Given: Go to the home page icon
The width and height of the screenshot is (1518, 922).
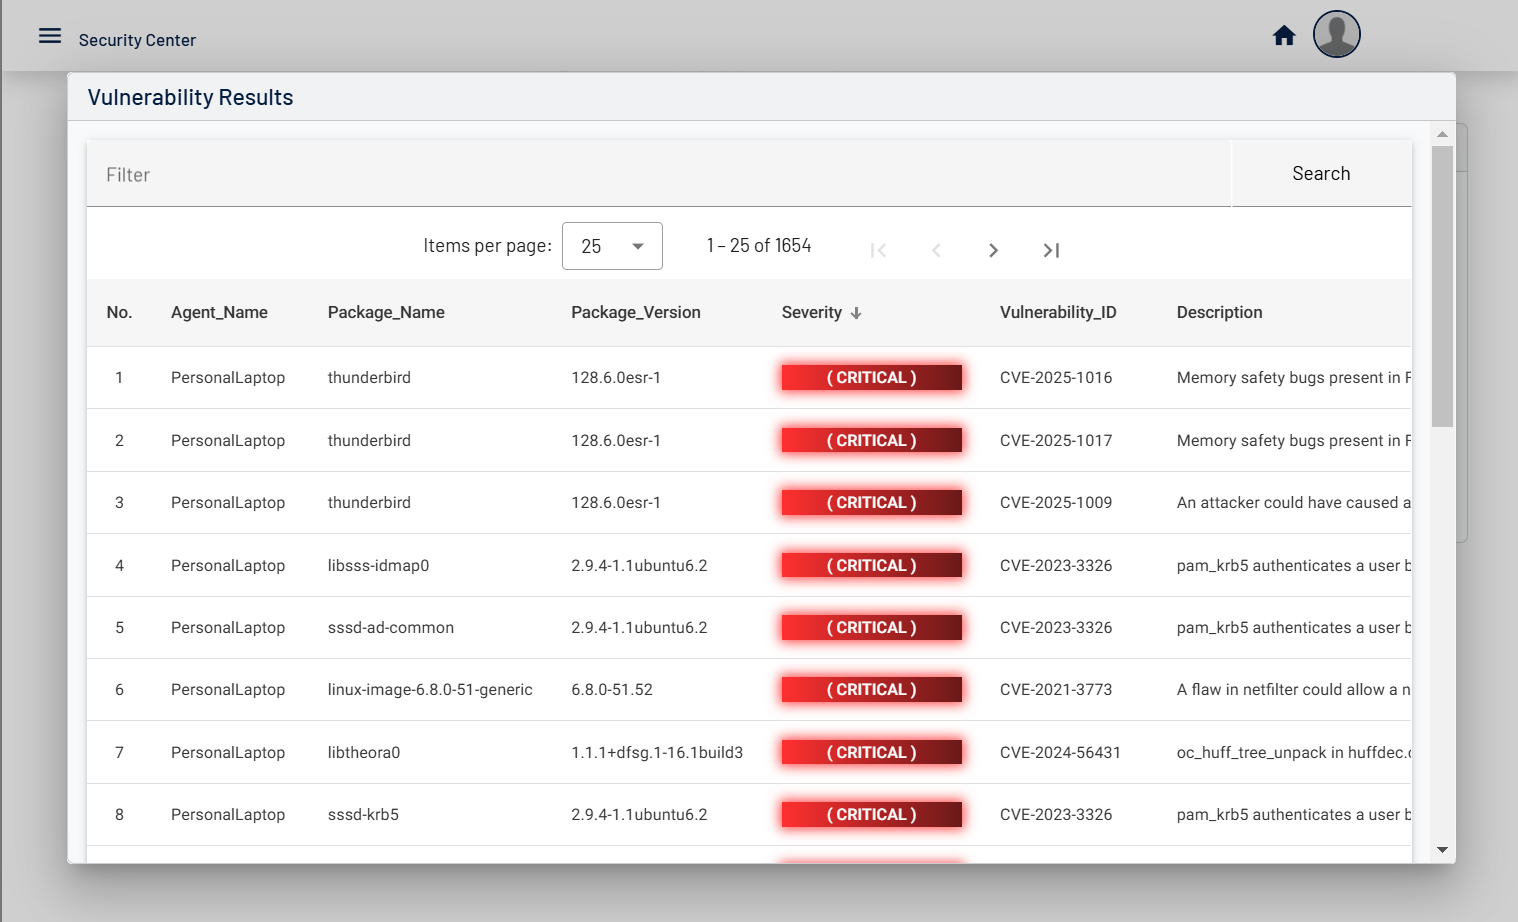Looking at the screenshot, I should 1284,37.
